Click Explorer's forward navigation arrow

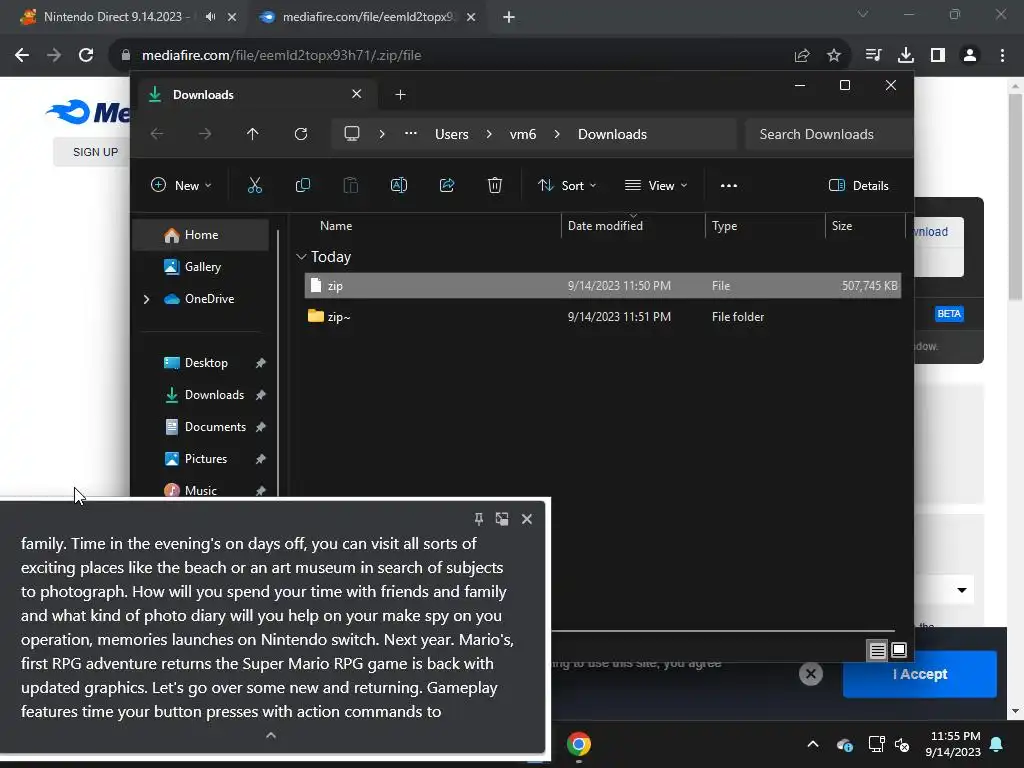(205, 134)
